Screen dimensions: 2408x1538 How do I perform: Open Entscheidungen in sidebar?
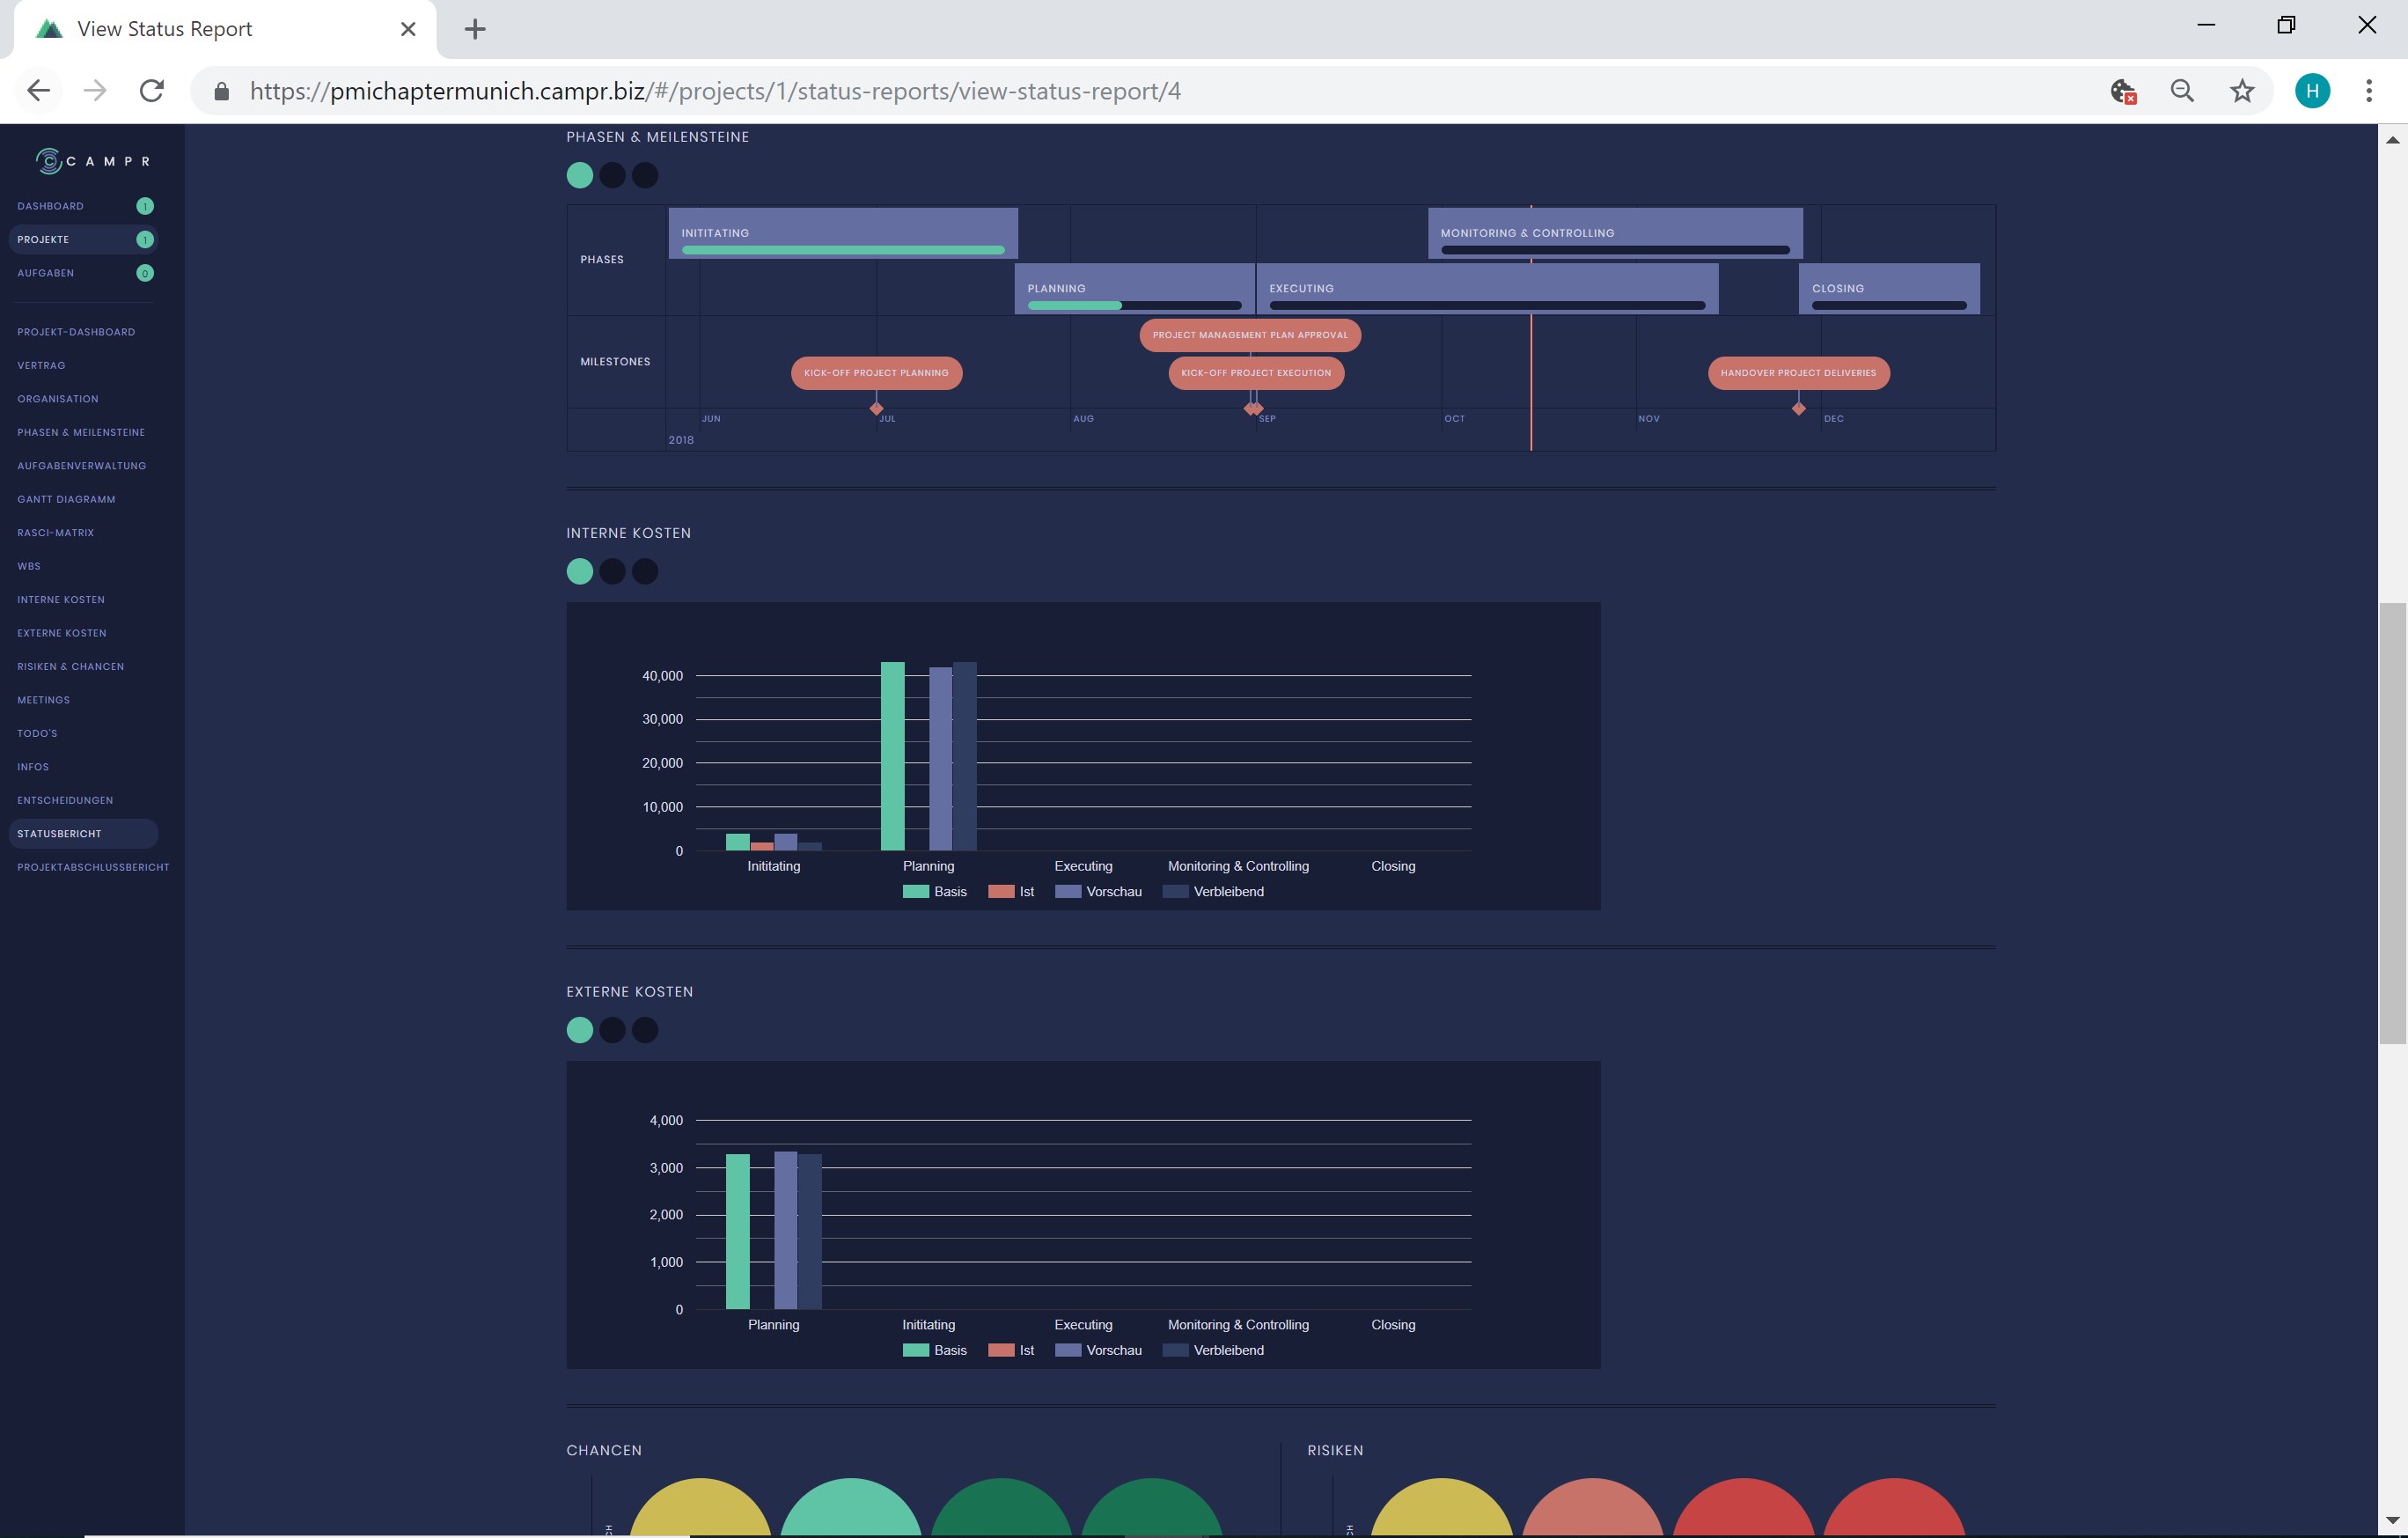click(65, 801)
